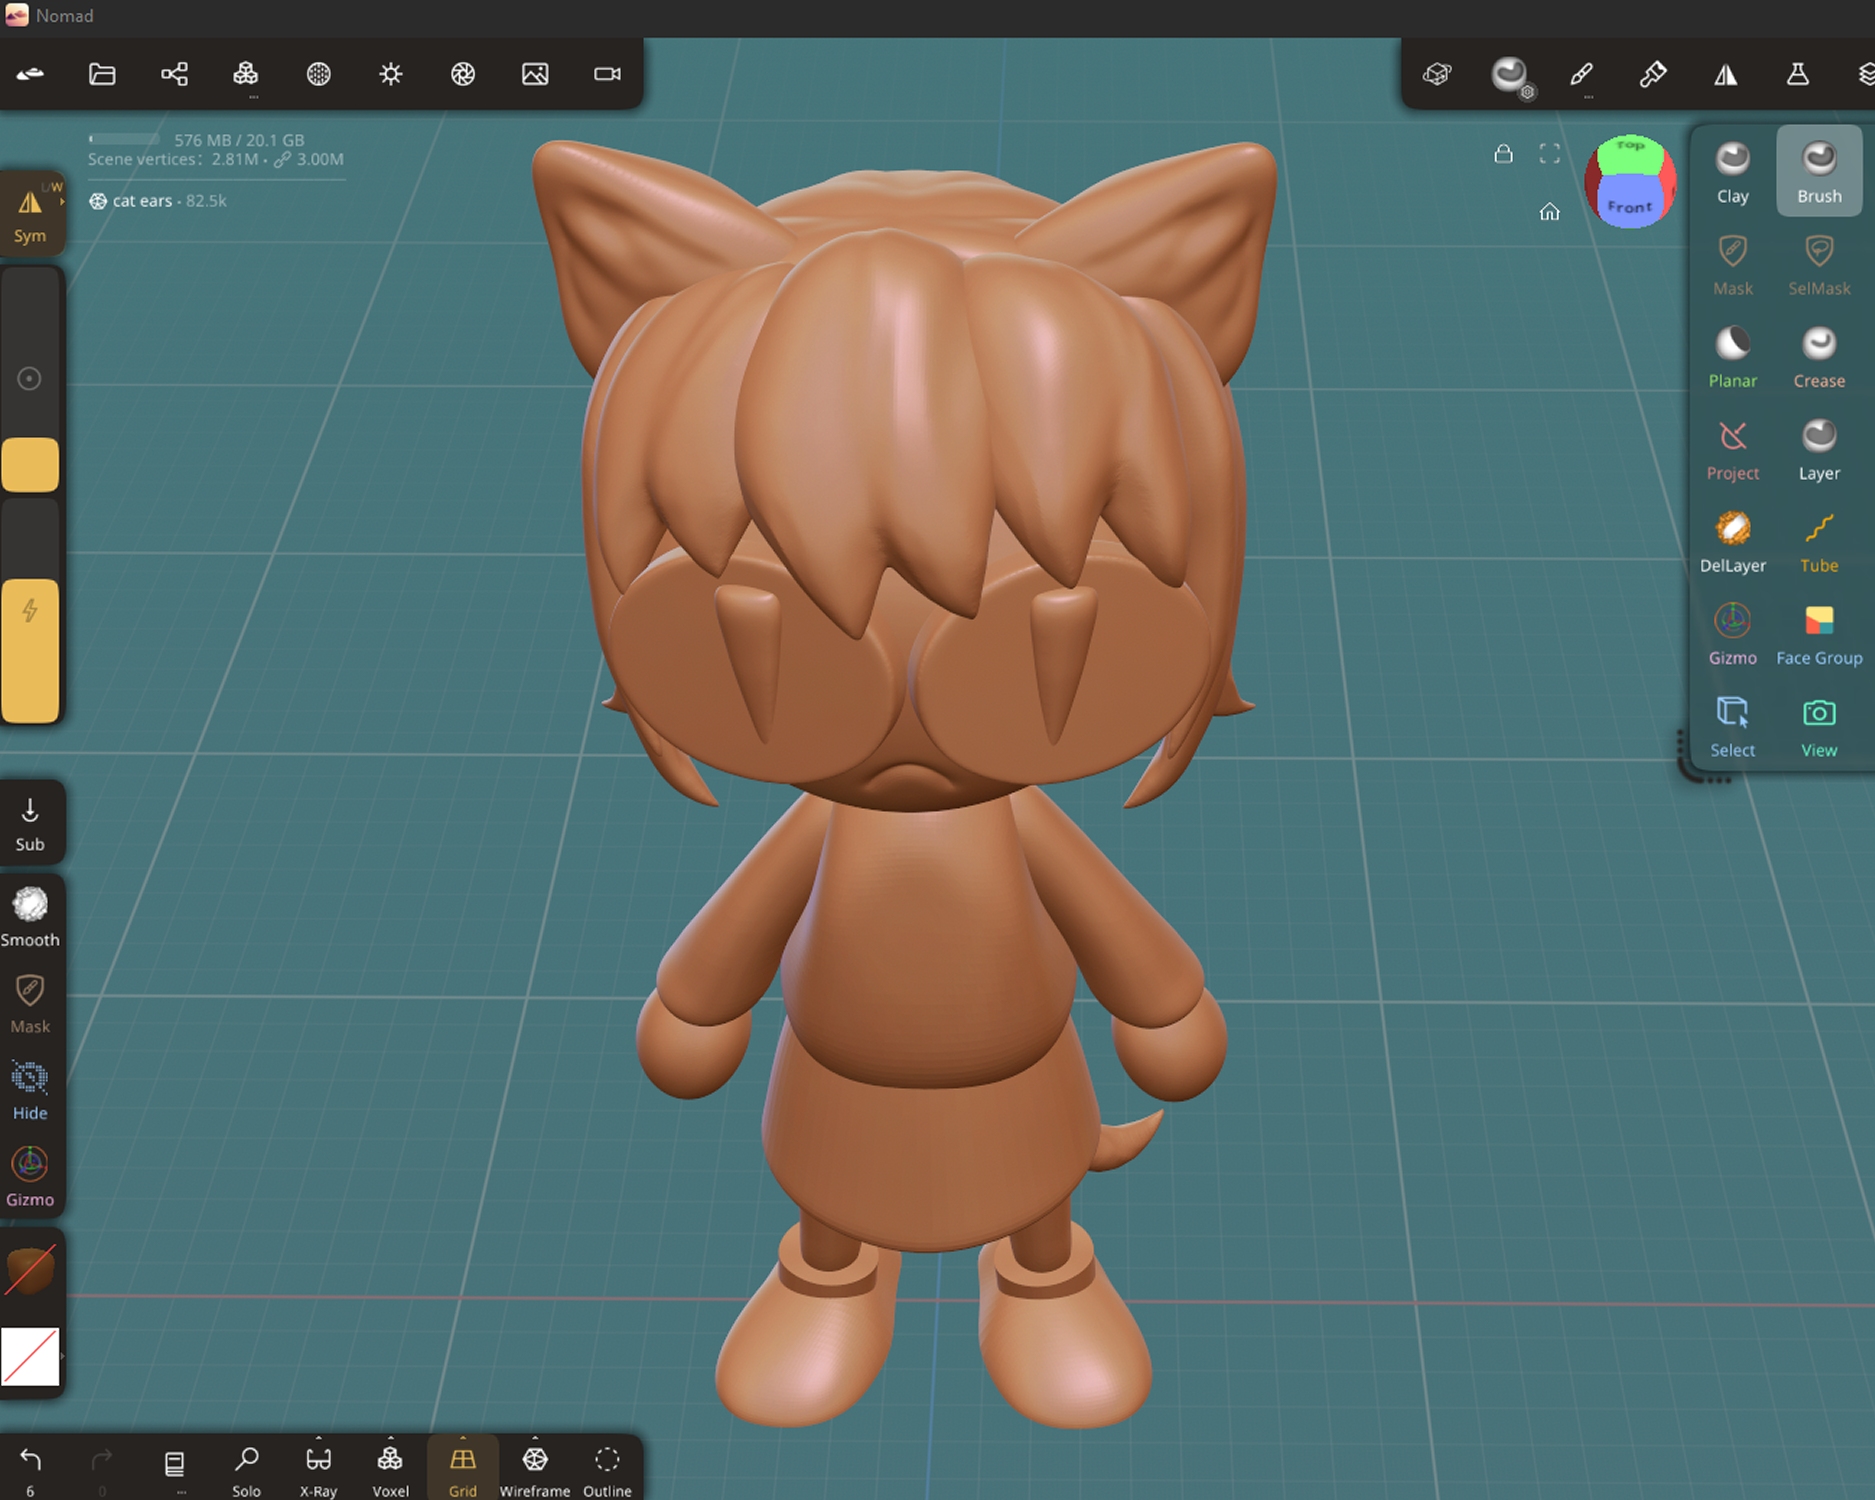The image size is (1875, 1500).
Task: Open the Files folder menu
Action: point(102,74)
